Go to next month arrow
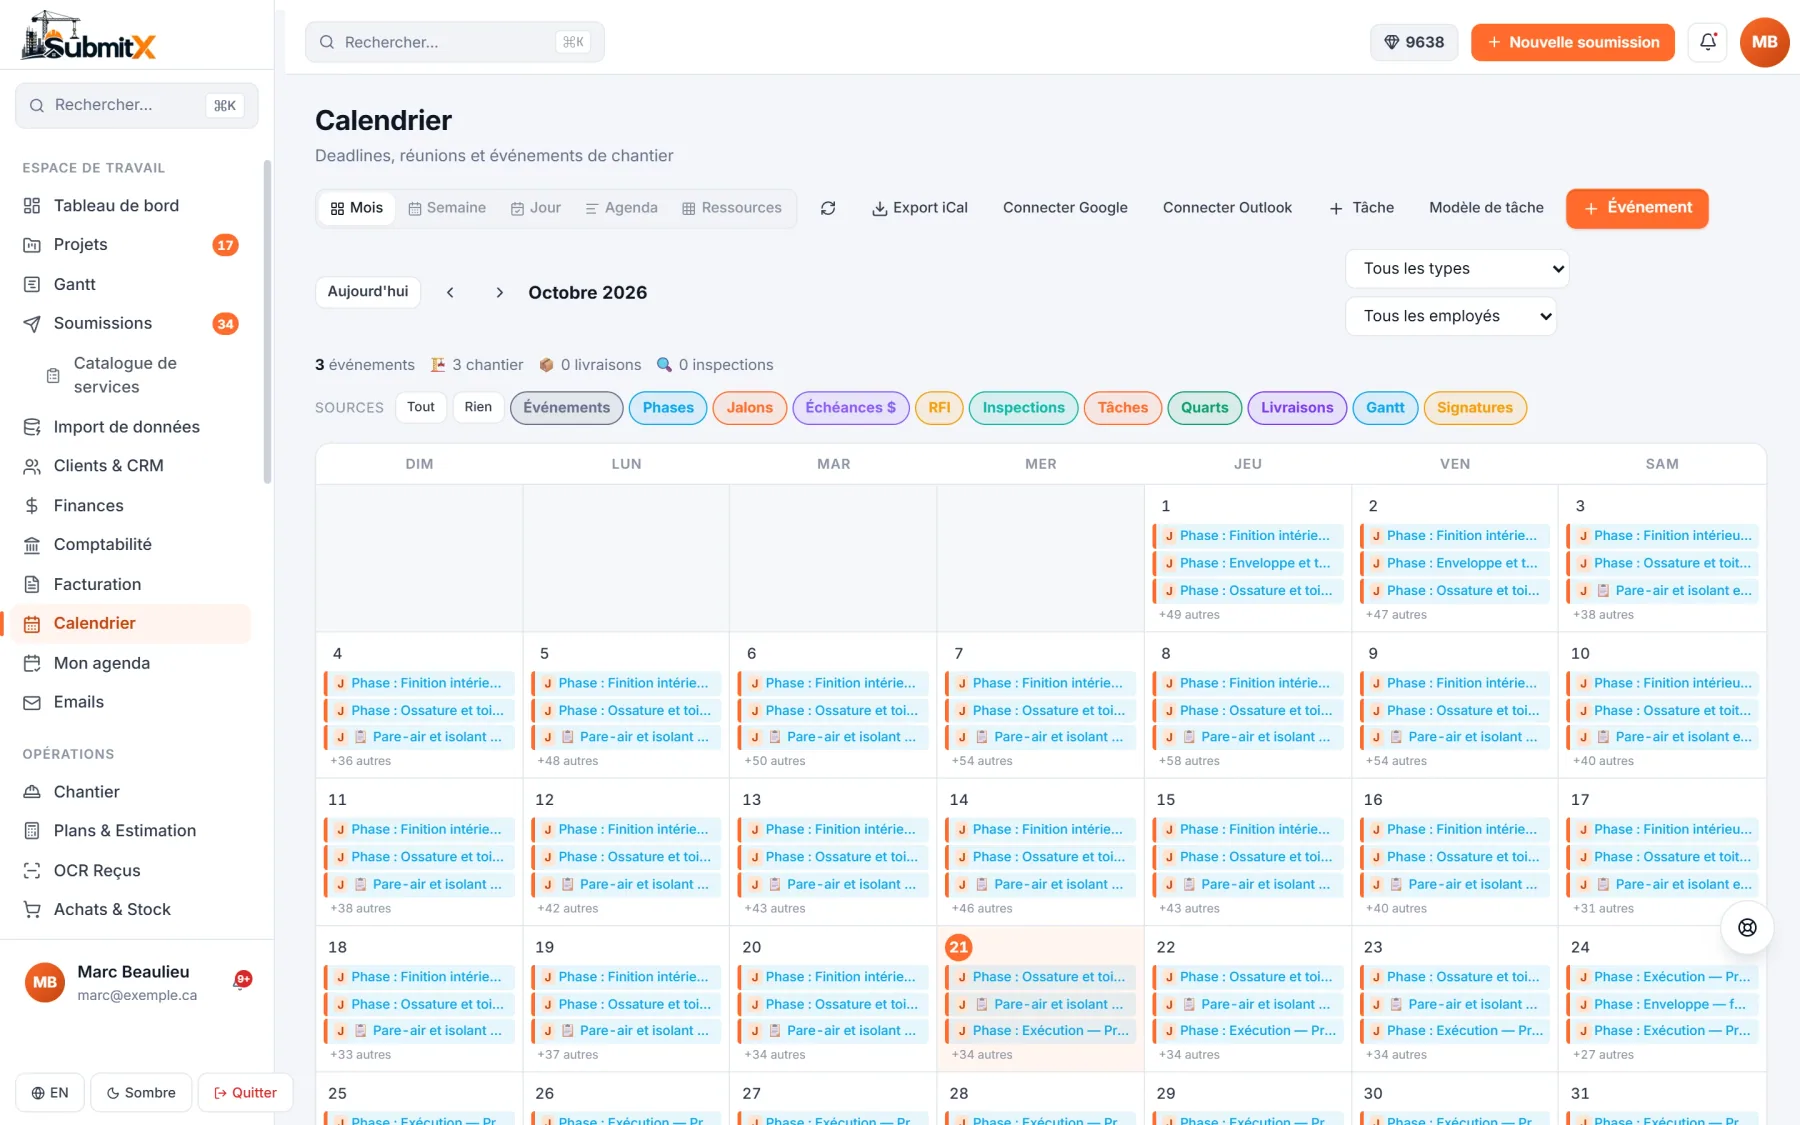 tap(500, 292)
